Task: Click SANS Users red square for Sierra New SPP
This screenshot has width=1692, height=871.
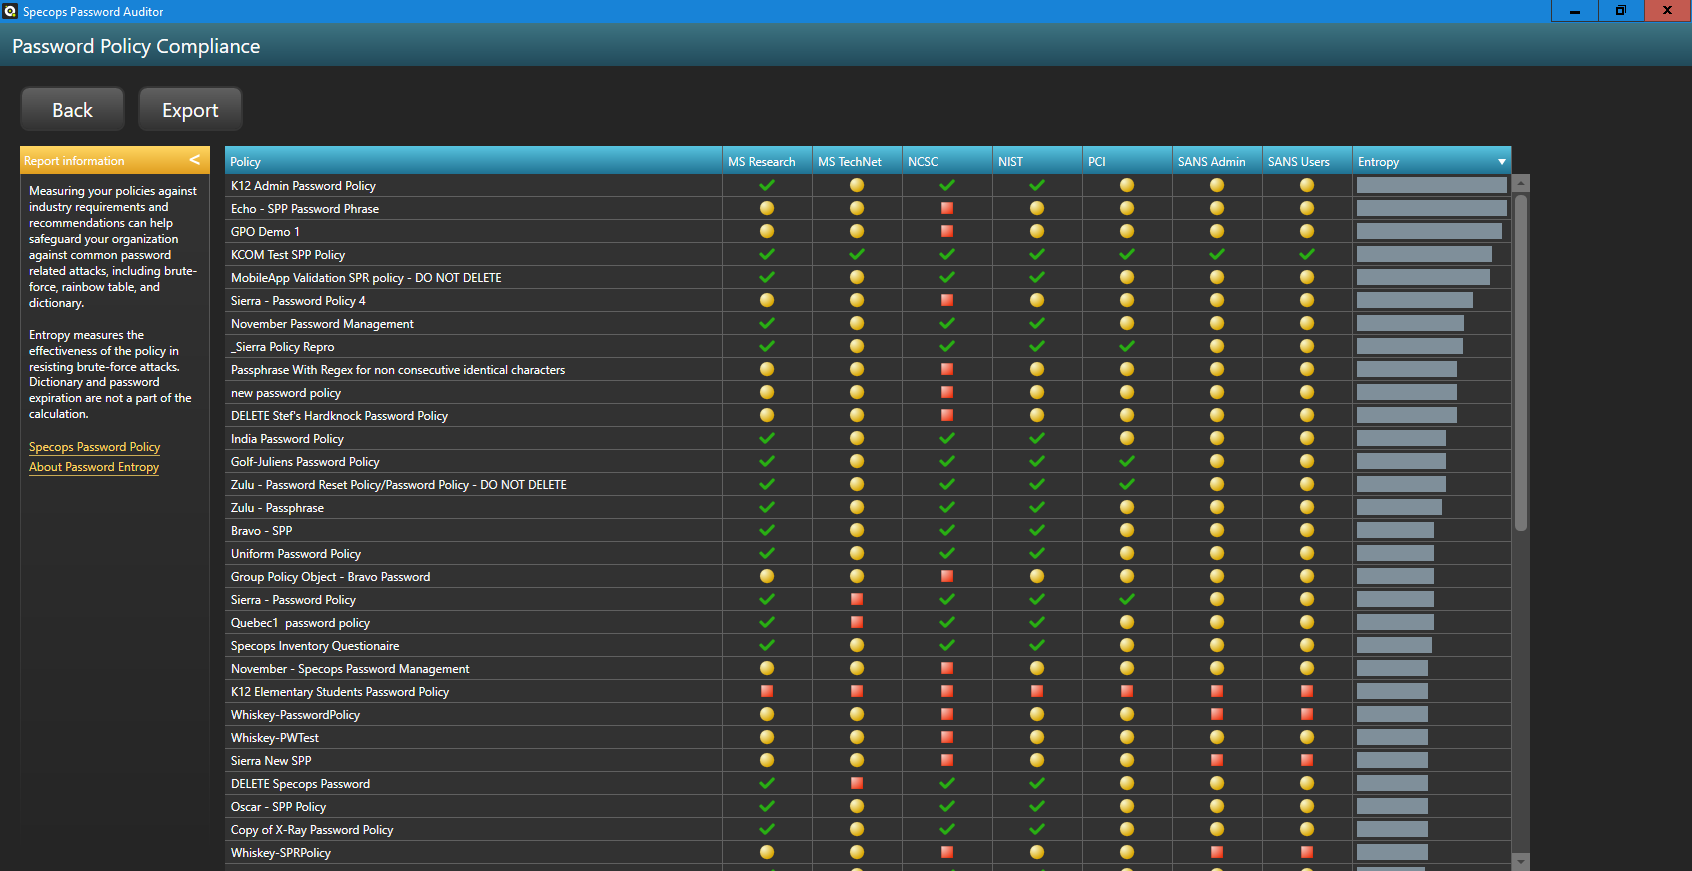Action: coord(1307,760)
